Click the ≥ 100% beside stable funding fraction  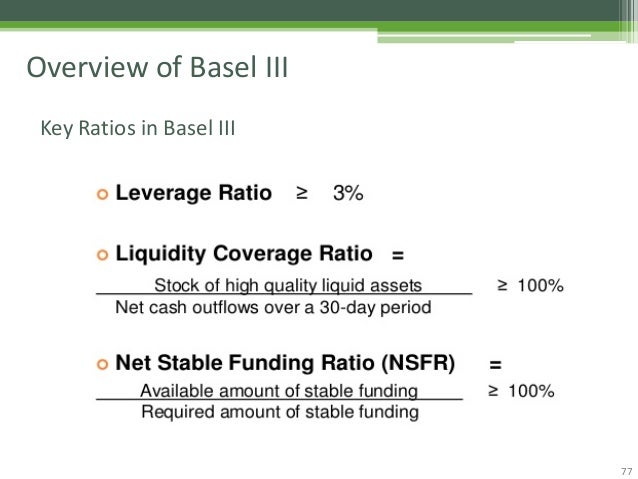point(520,391)
